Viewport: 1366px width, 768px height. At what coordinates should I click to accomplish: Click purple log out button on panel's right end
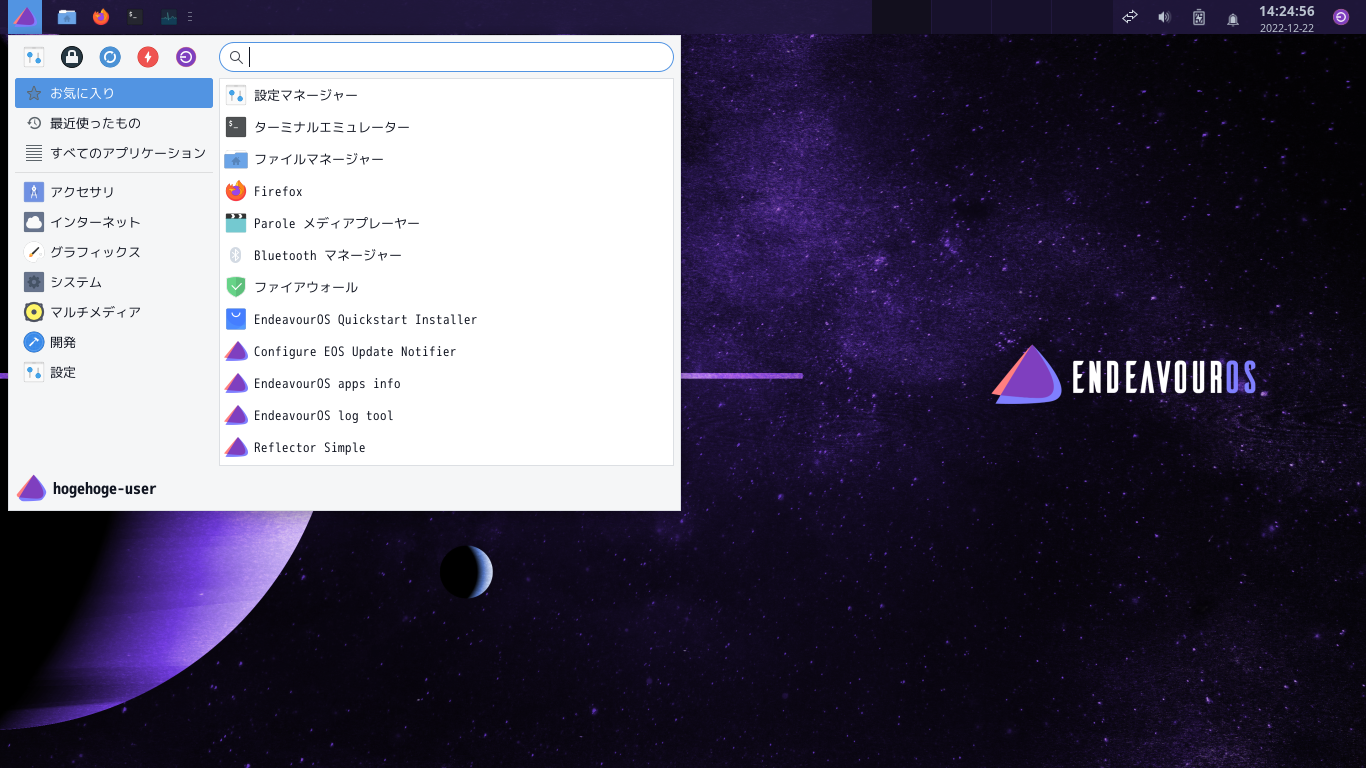[x=1341, y=16]
